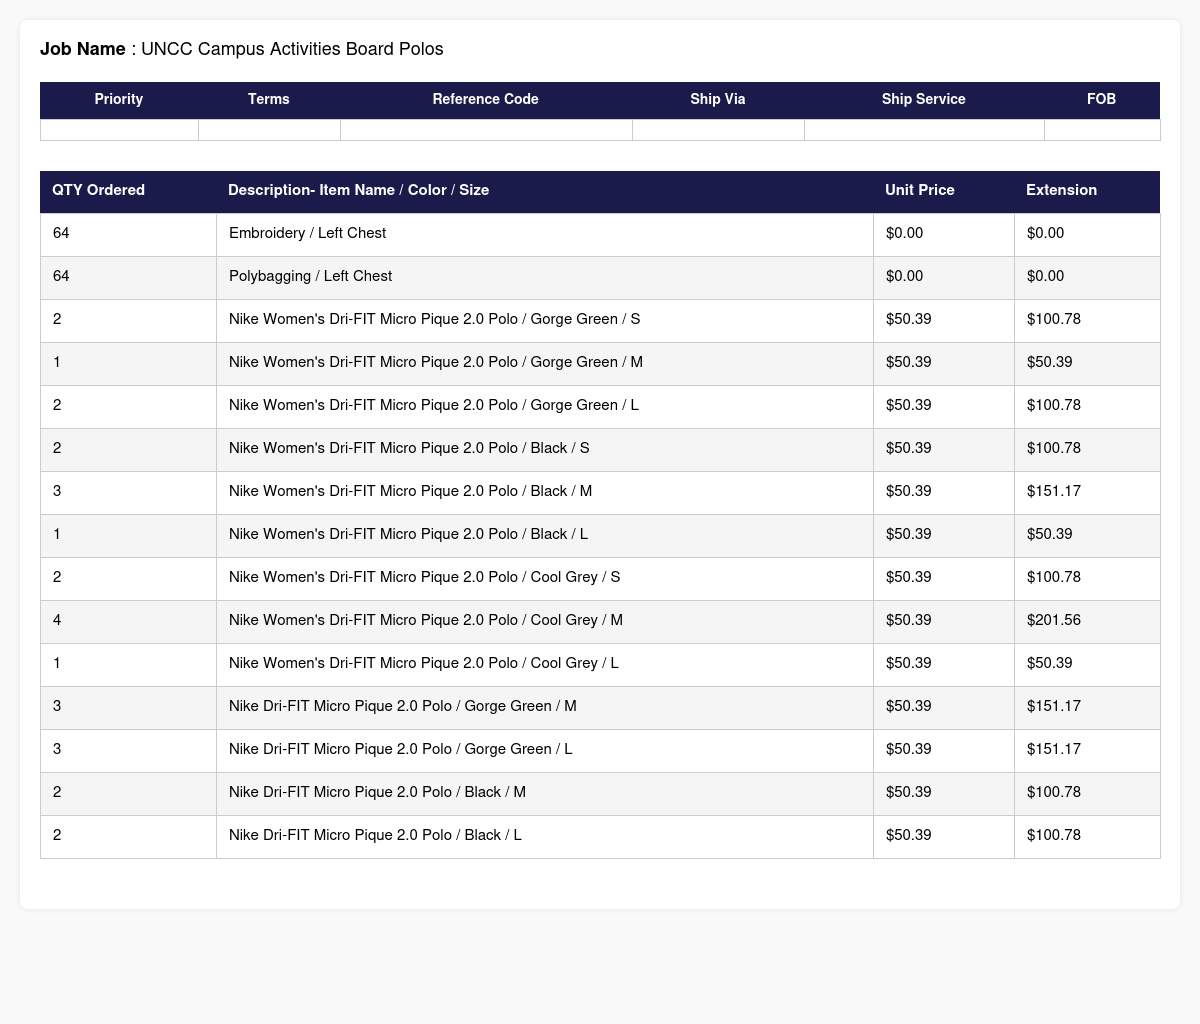
Task: Click $0.00 extension in the Polybagging row
Action: [x=1046, y=276]
